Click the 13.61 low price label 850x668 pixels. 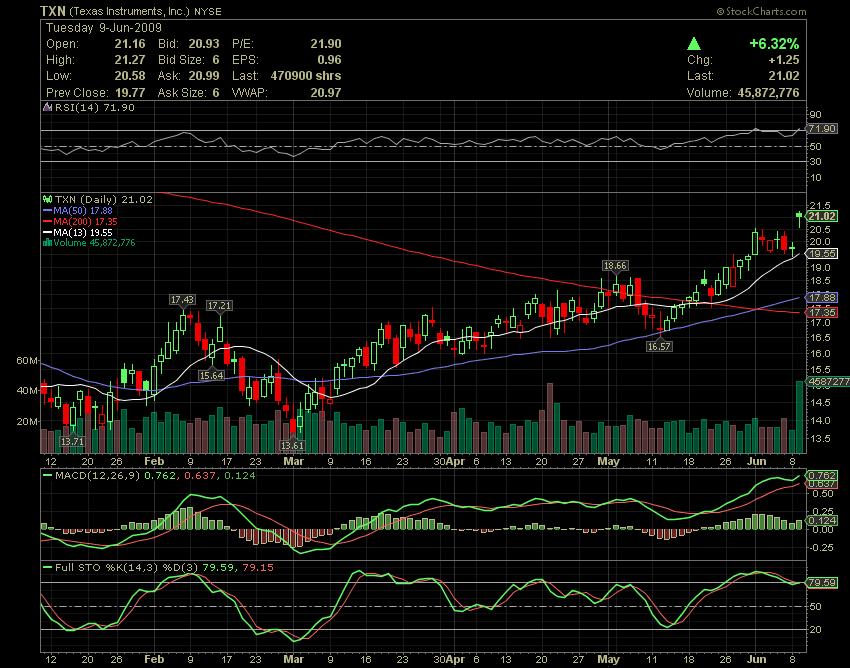pos(293,445)
